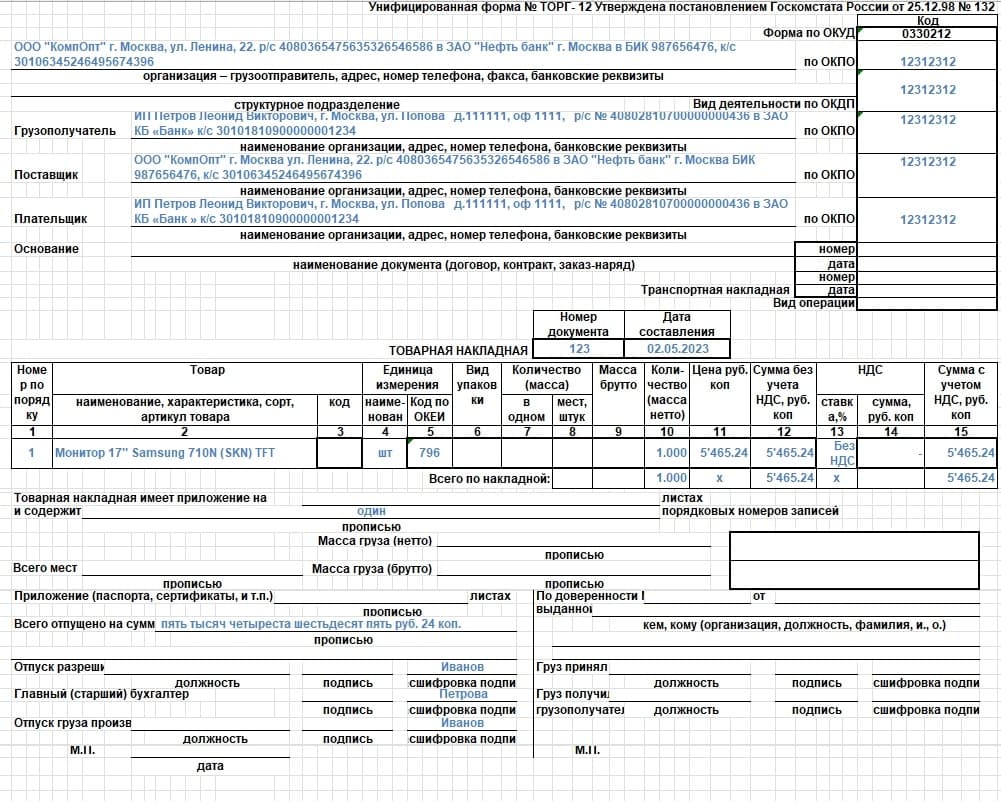Select the 'организация – грузоотправитель' caption line
The height and width of the screenshot is (803, 1001).
(x=403, y=76)
